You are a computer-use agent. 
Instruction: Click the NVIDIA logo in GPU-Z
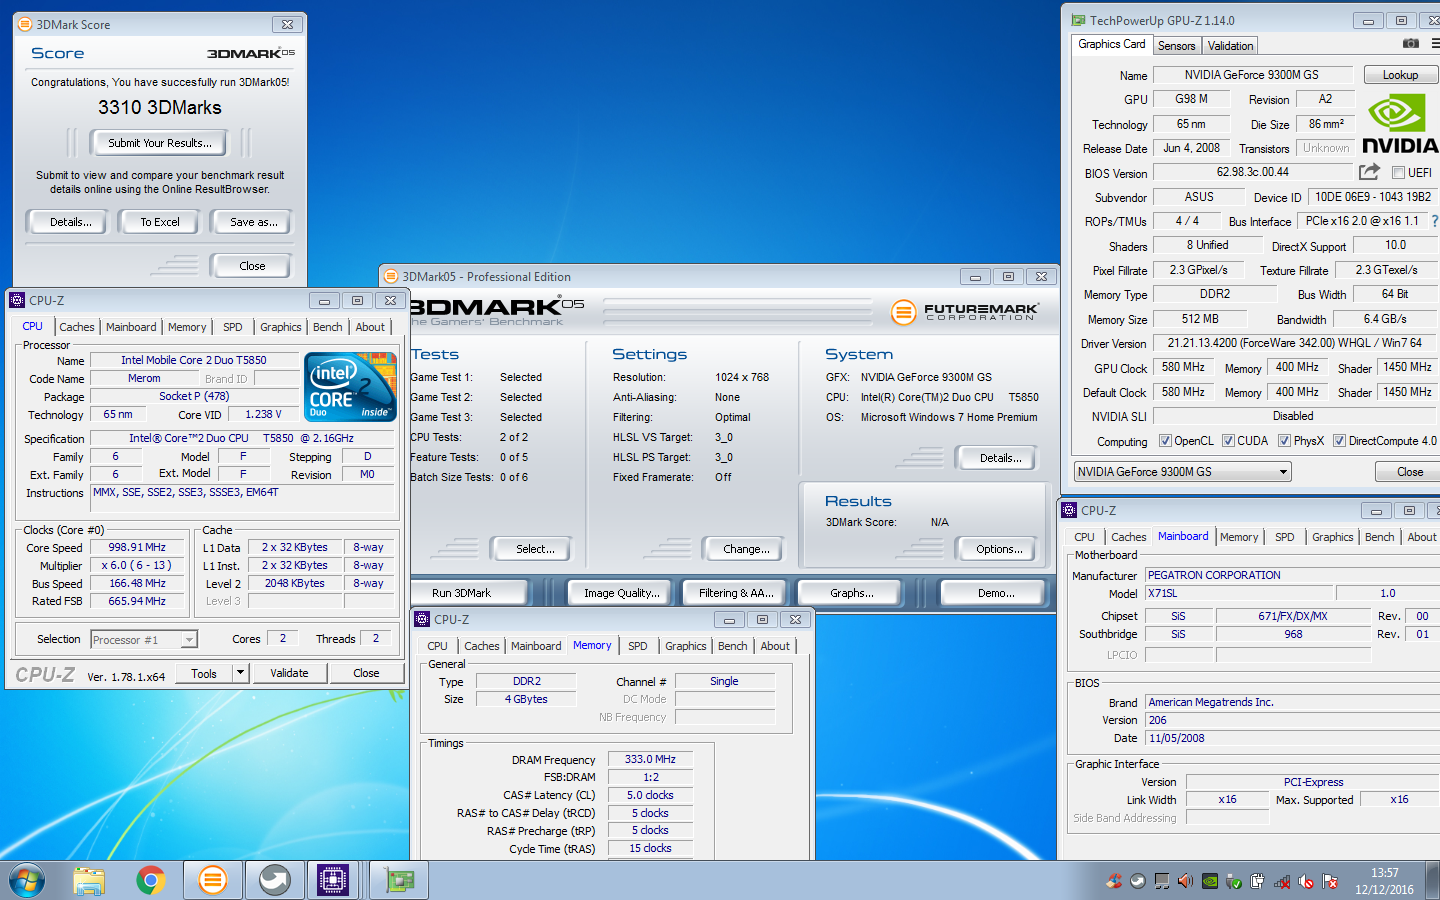1400,124
